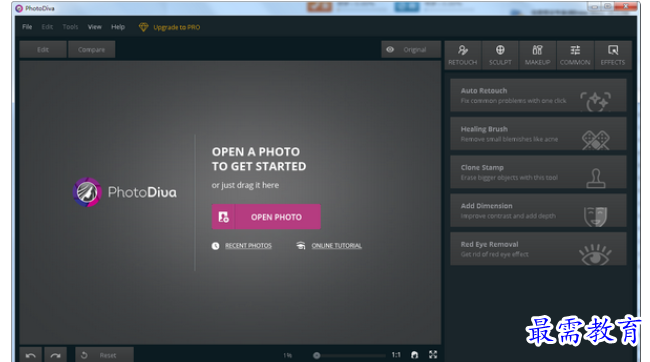Click Upgrade to PRO link

[177, 27]
